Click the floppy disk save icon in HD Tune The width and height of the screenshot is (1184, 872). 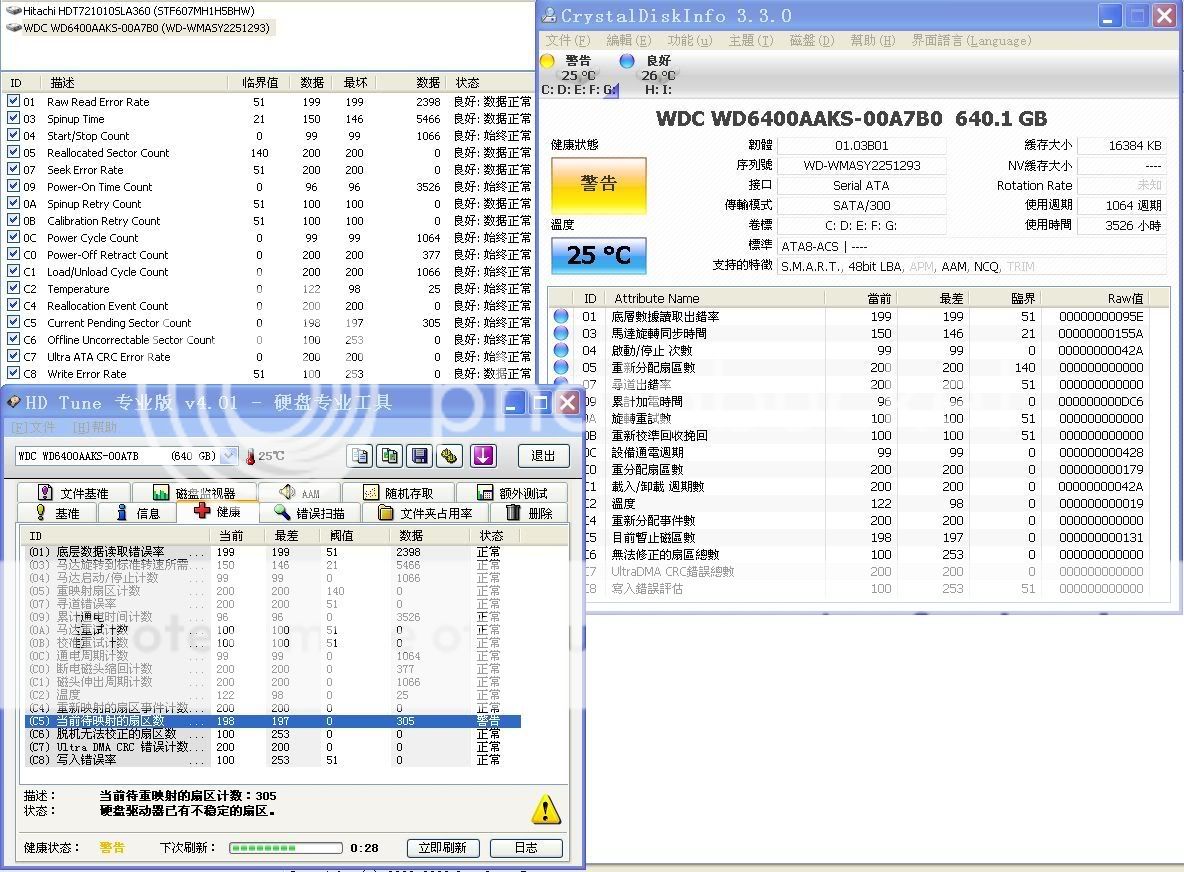click(419, 455)
